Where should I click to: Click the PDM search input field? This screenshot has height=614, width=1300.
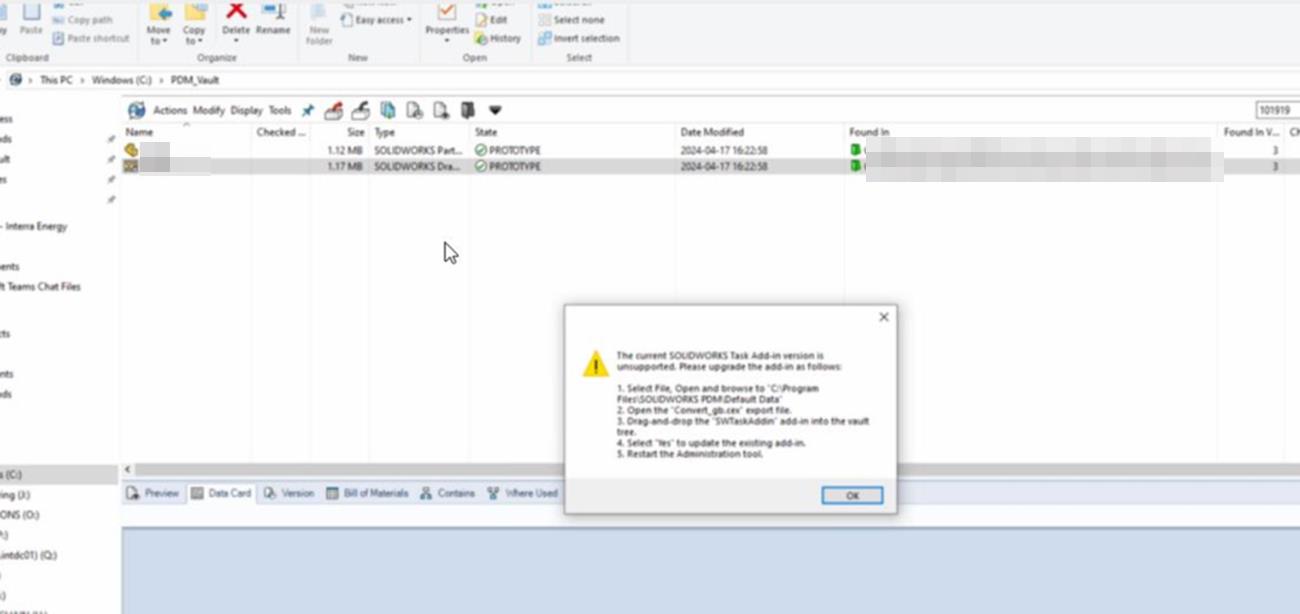(x=1277, y=111)
